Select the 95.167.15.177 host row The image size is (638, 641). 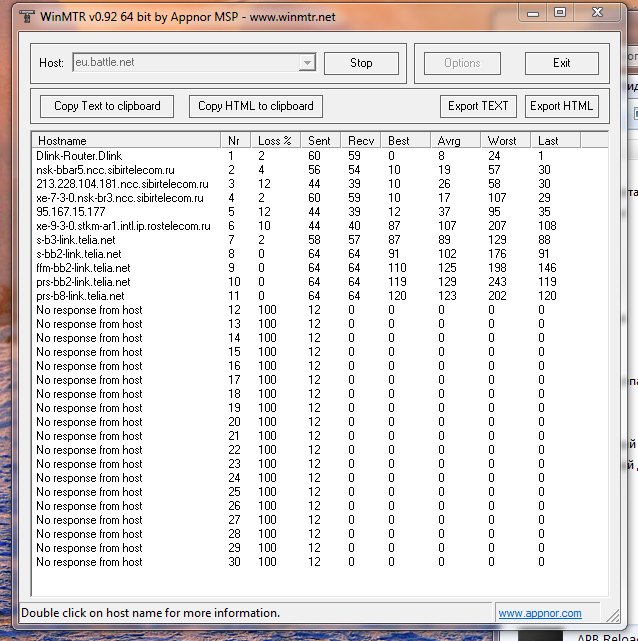70,212
